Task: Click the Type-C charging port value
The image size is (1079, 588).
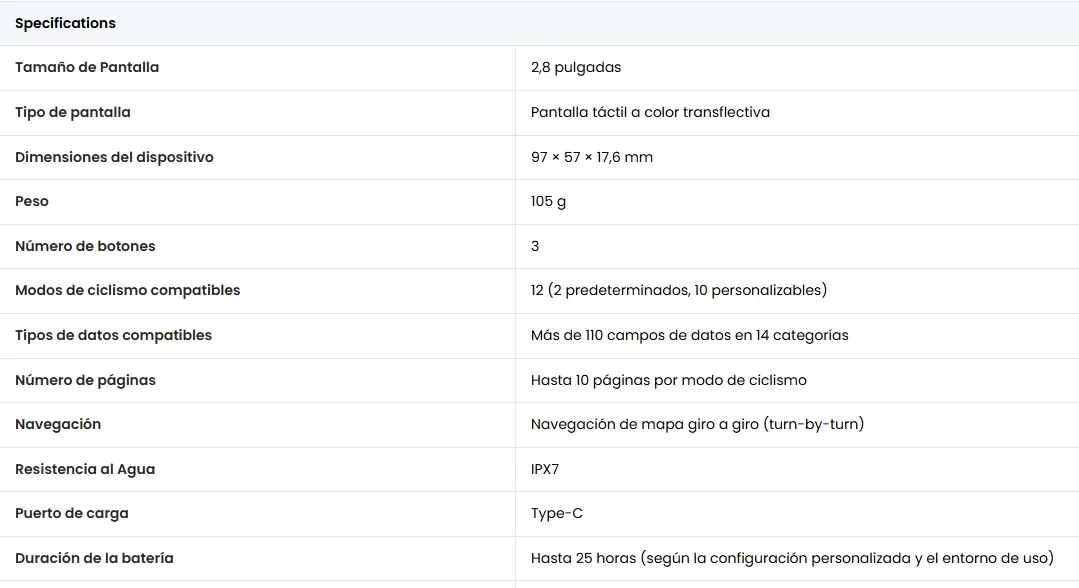Action: tap(557, 514)
